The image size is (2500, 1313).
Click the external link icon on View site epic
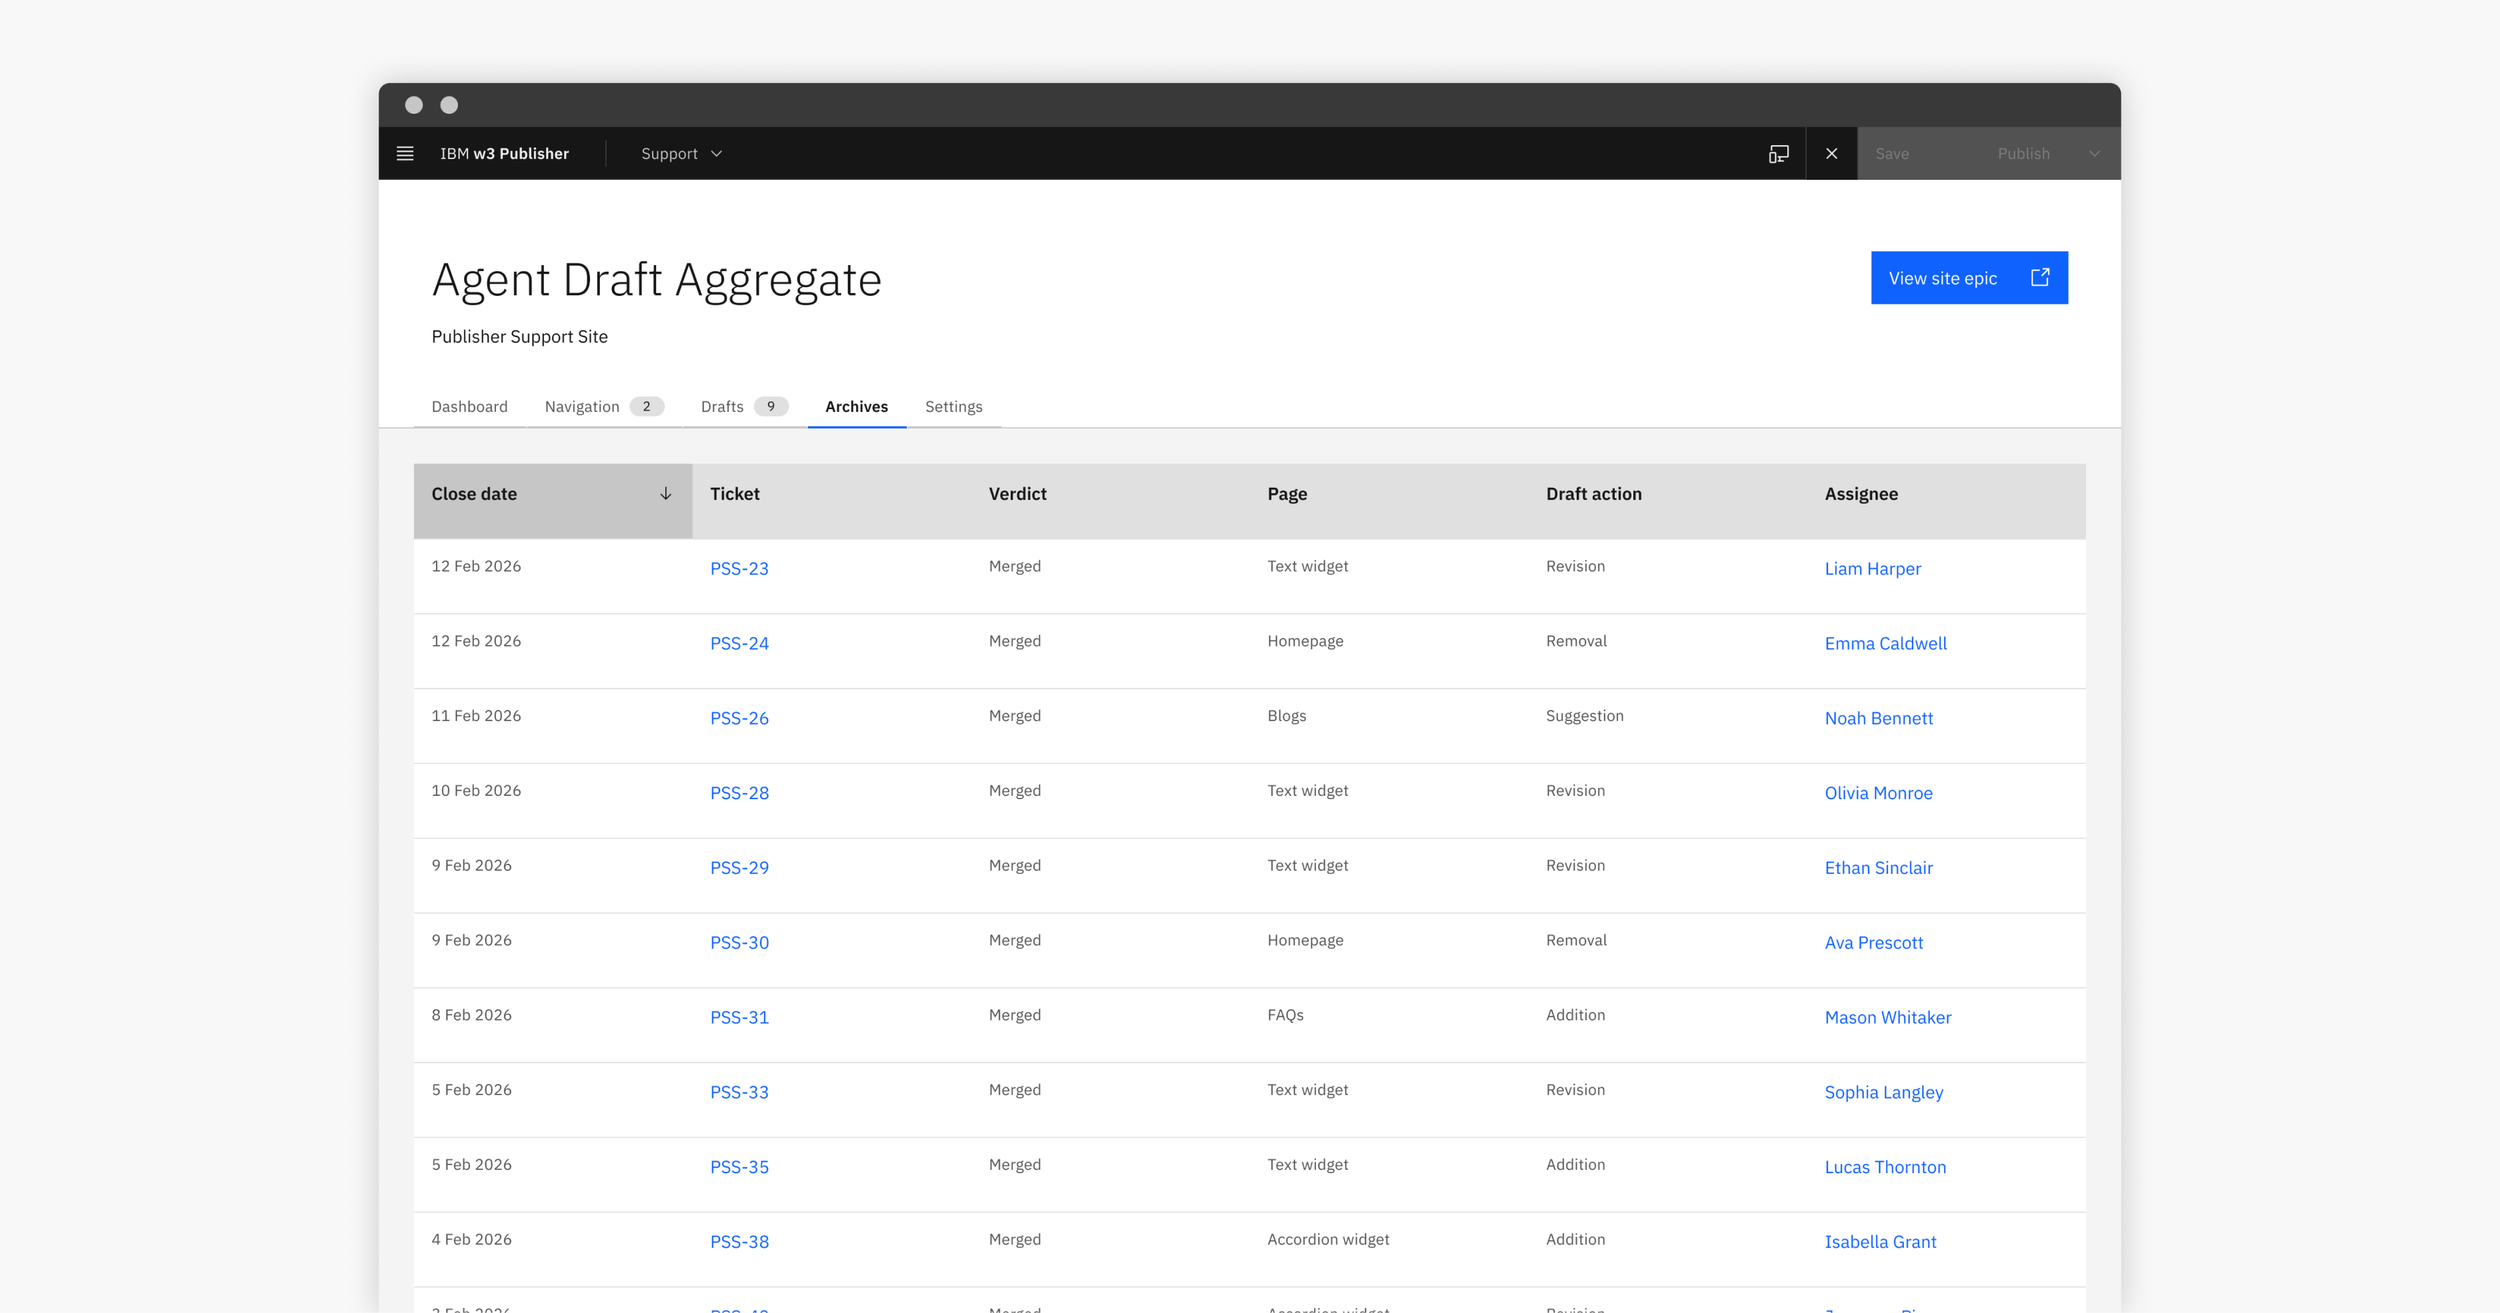[x=2040, y=277]
